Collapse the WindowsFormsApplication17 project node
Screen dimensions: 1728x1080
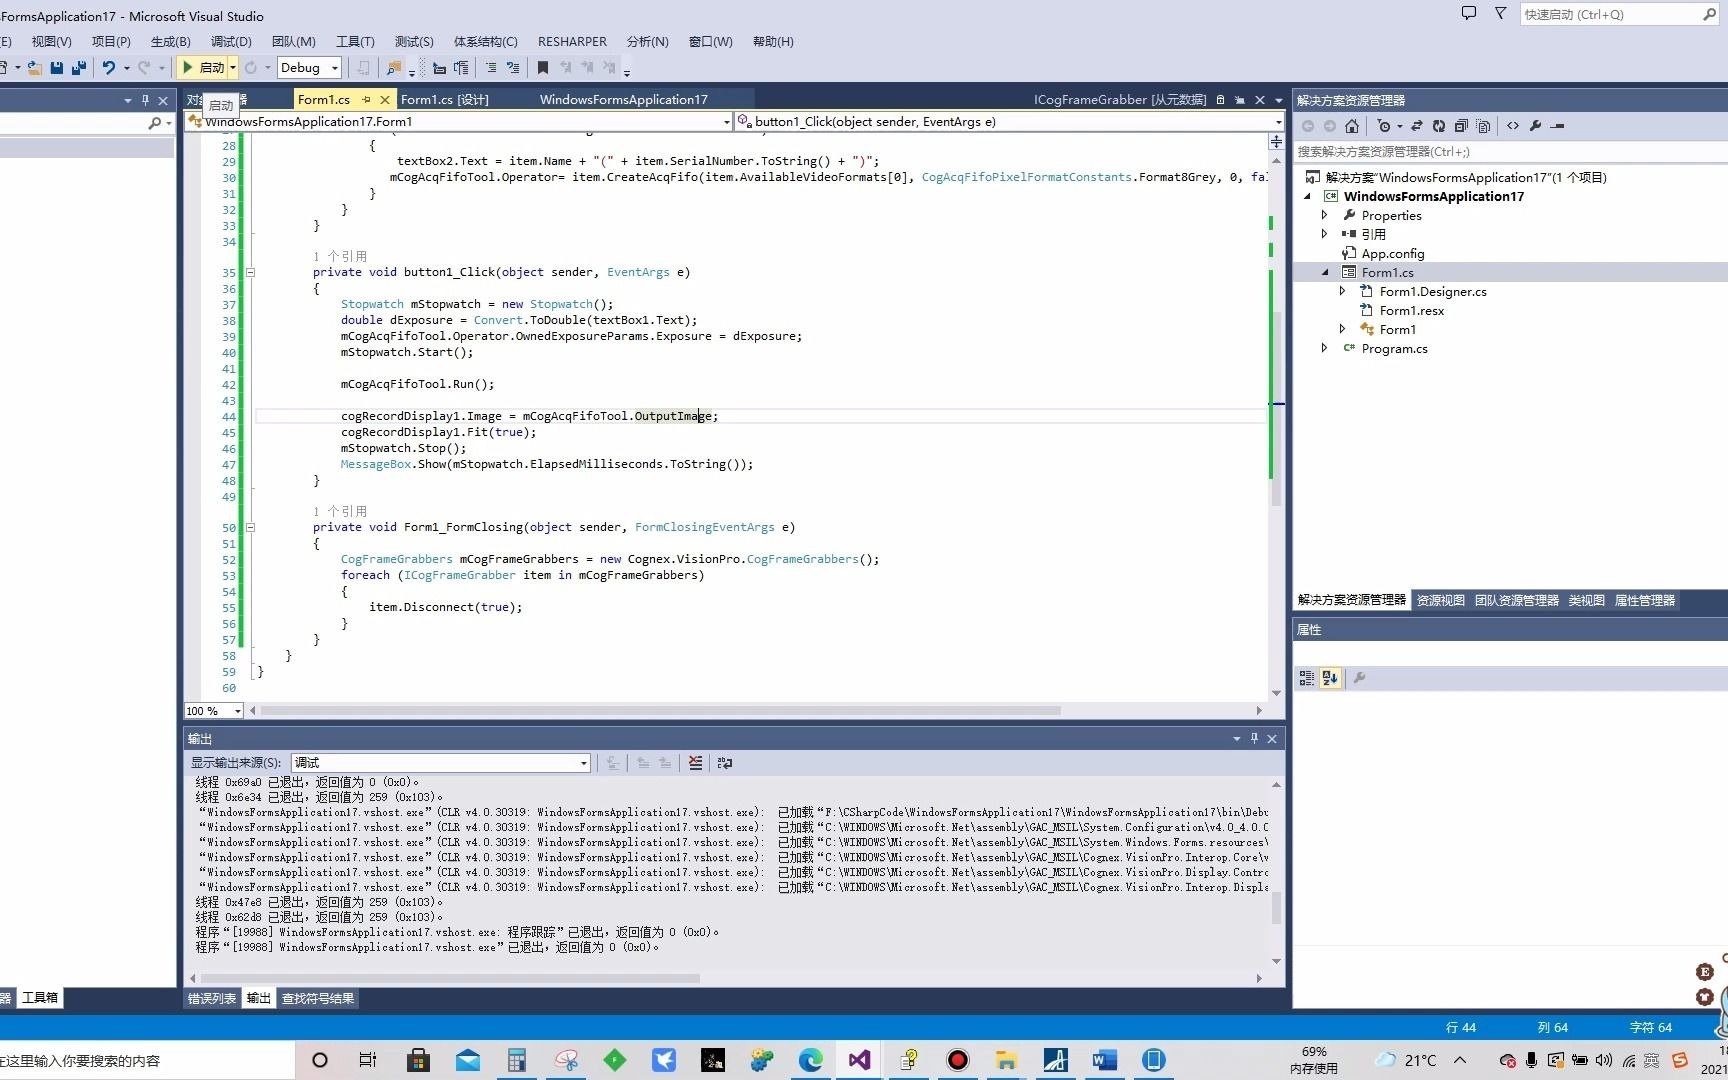click(x=1307, y=196)
